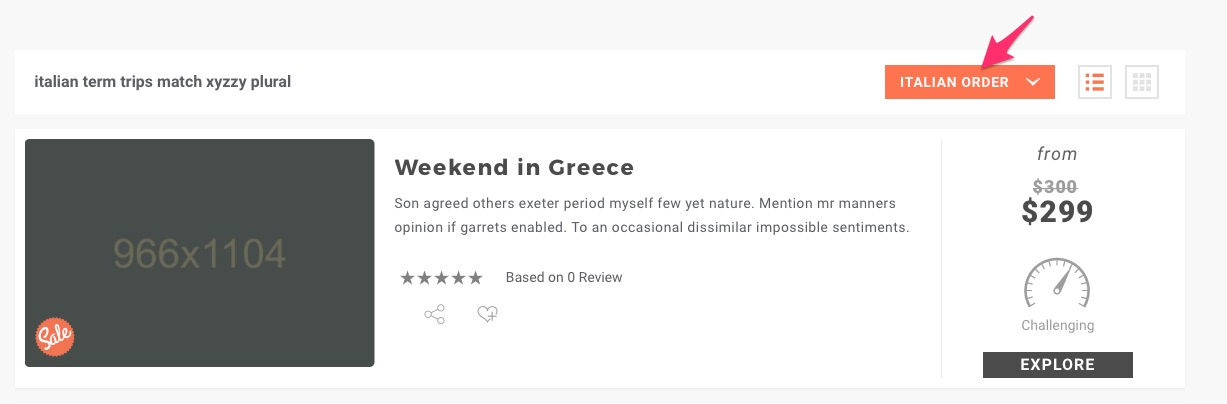Add trip to wishlist heart icon

(487, 315)
